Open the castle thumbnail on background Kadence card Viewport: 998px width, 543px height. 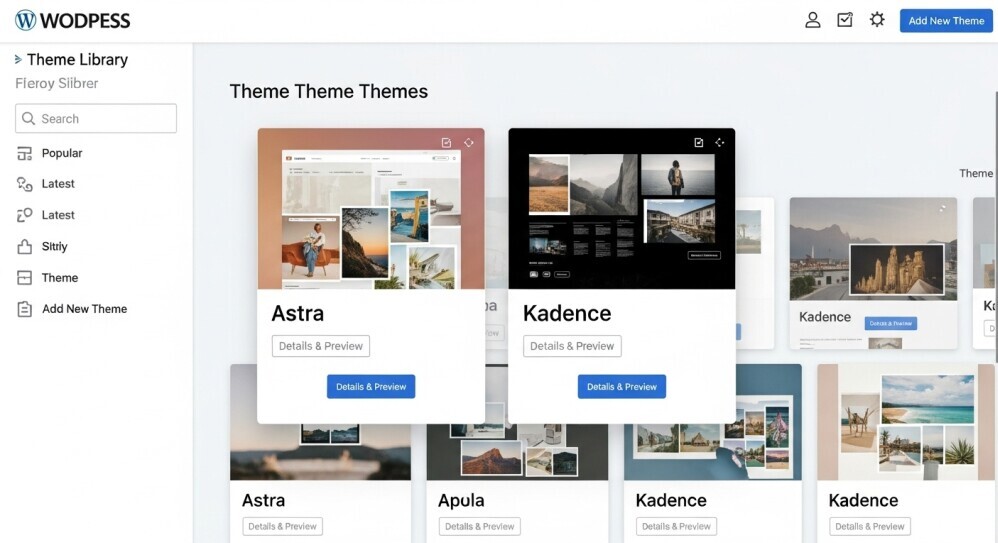tap(897, 270)
